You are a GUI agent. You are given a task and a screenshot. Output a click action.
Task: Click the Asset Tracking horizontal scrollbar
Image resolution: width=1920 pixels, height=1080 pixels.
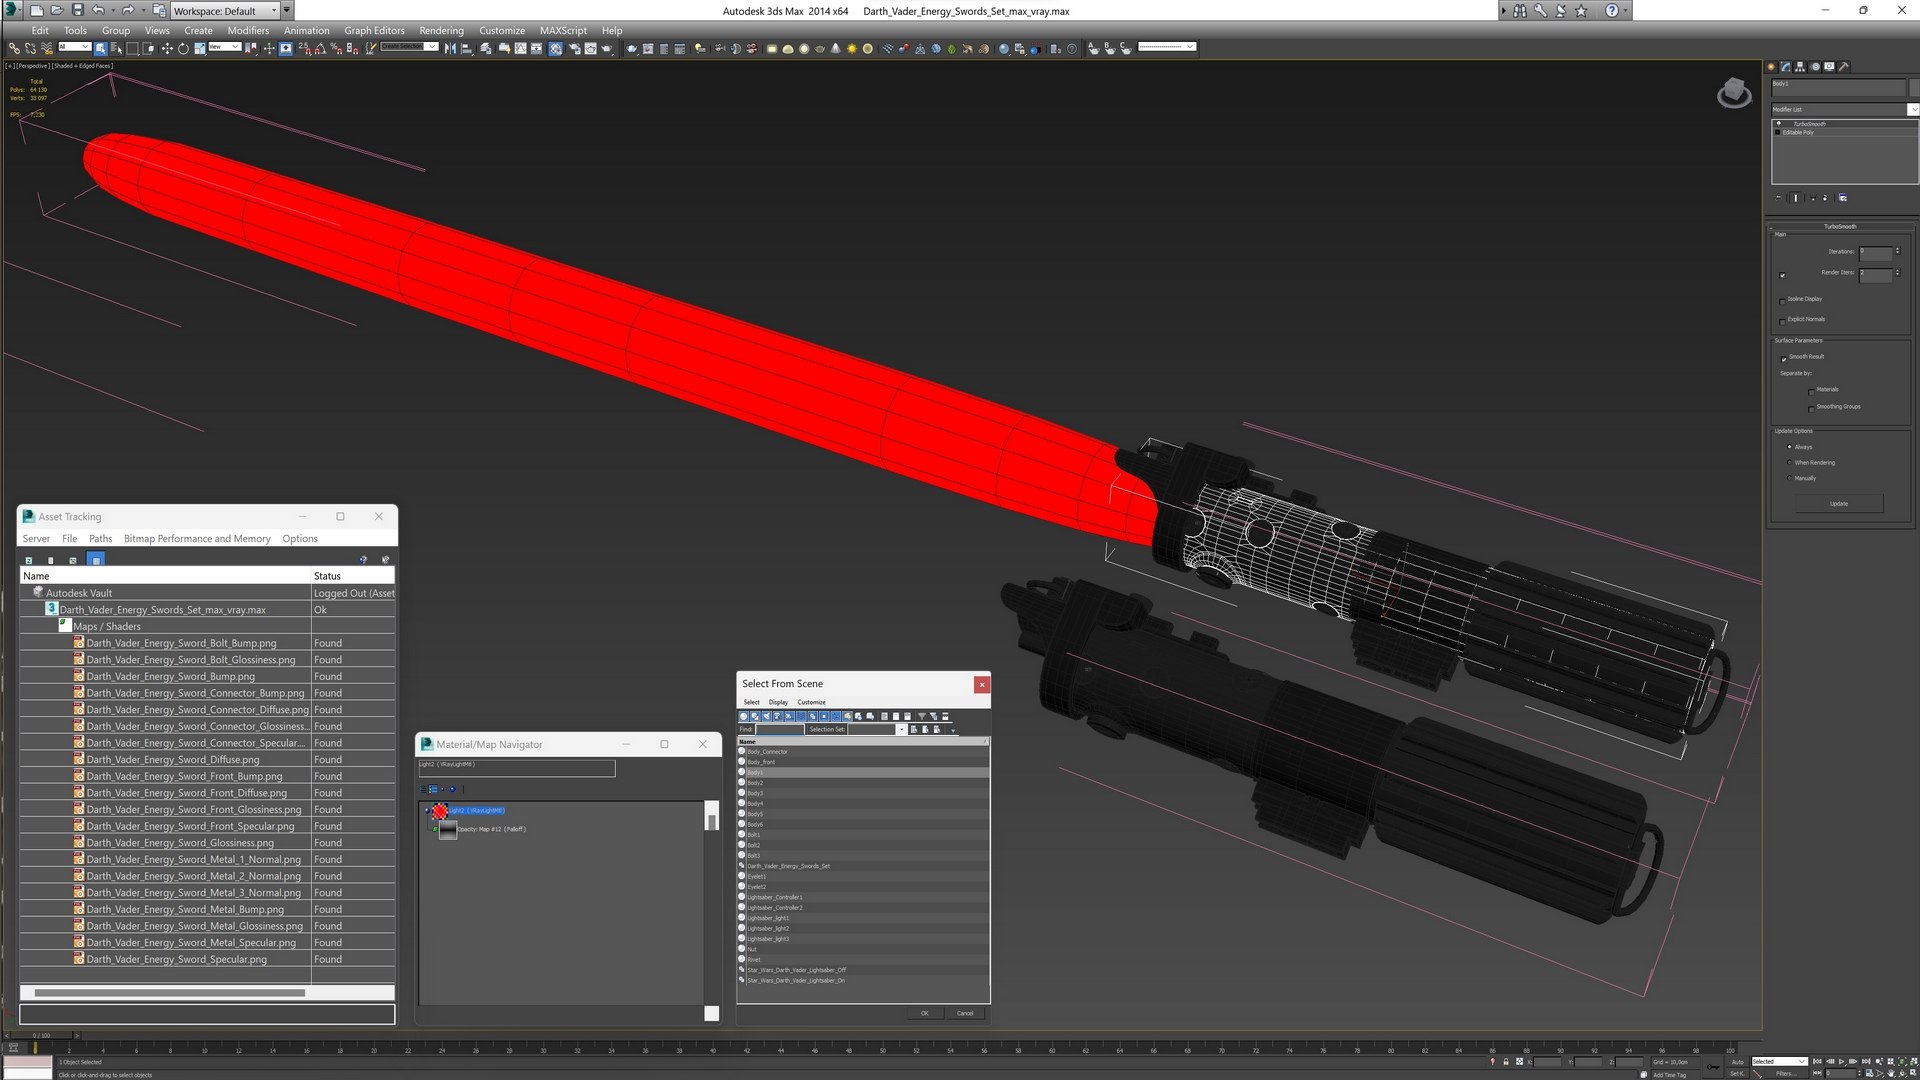pos(170,993)
